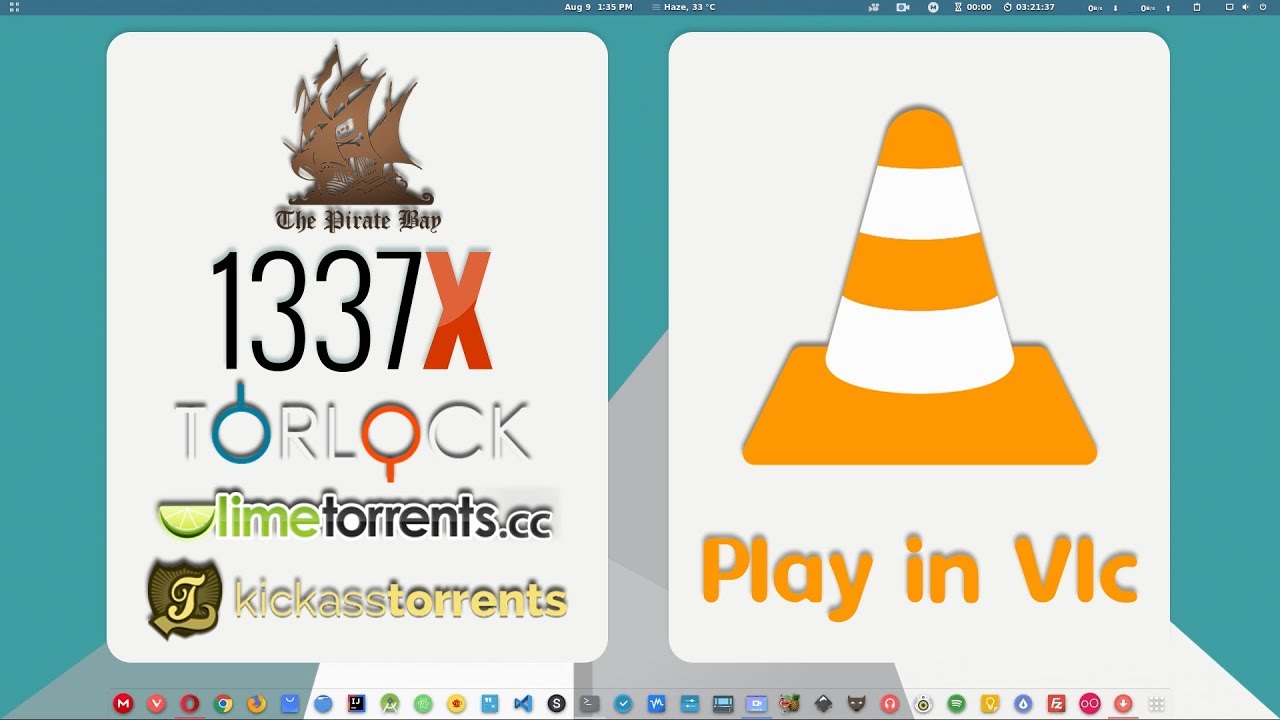Viewport: 1280px width, 720px height.
Task: Open the terminal emulator from the dock
Action: coord(590,703)
